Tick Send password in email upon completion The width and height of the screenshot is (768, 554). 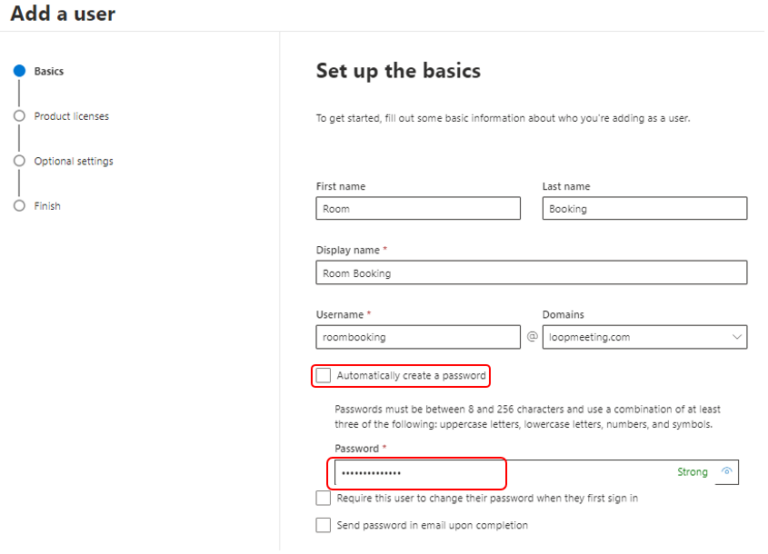point(323,525)
